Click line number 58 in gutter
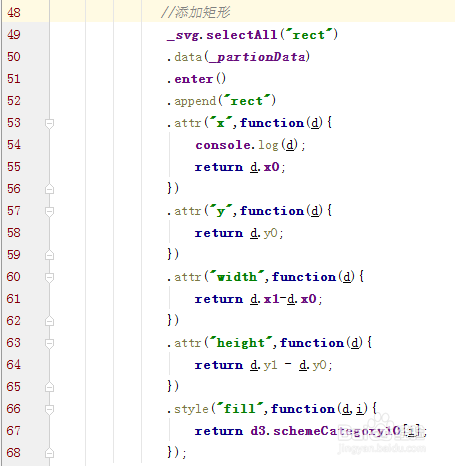Image resolution: width=455 pixels, height=466 pixels. 14,233
